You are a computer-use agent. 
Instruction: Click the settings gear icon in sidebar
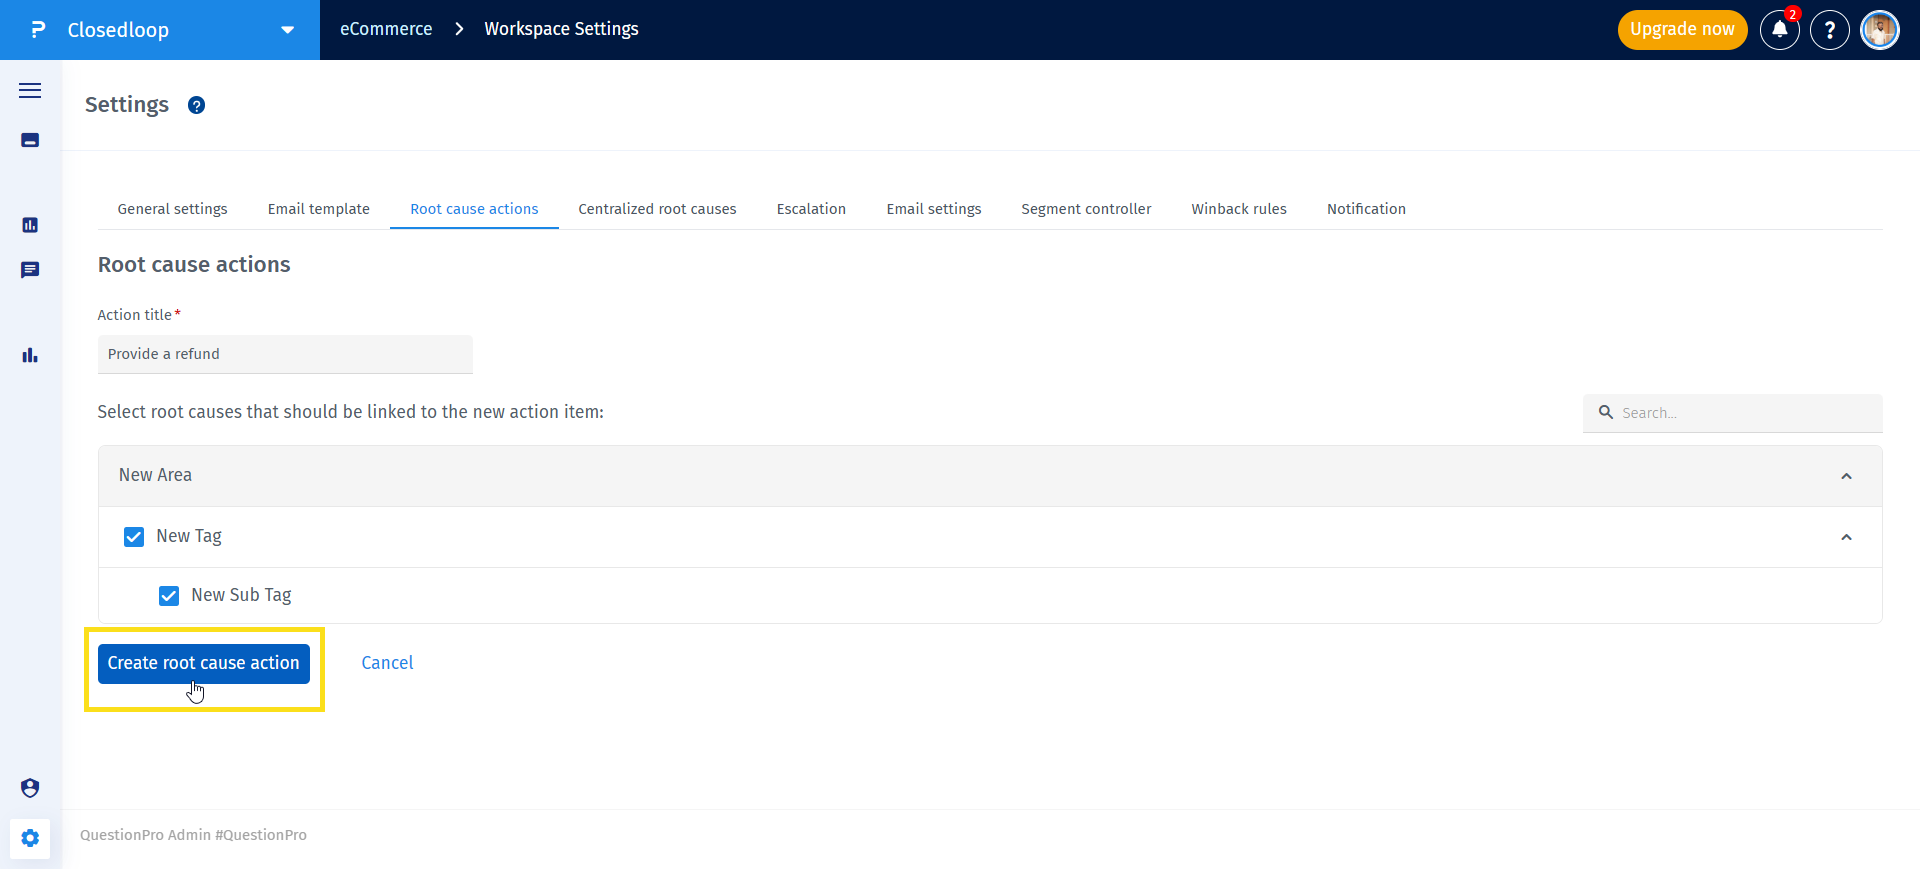pos(30,838)
